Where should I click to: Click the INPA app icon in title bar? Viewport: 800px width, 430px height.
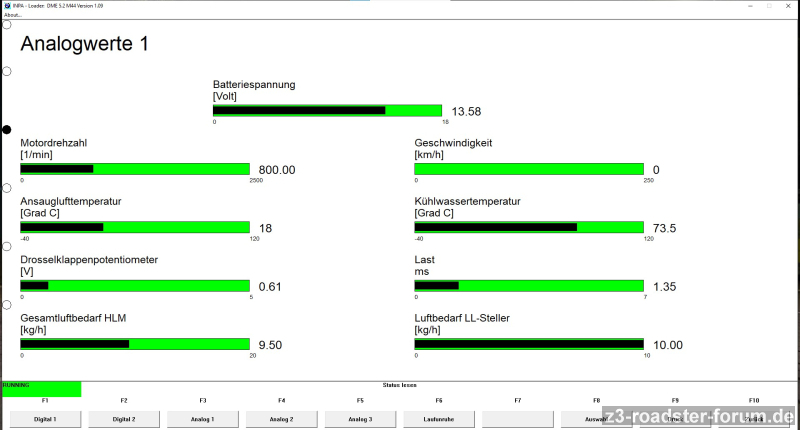(8, 5)
